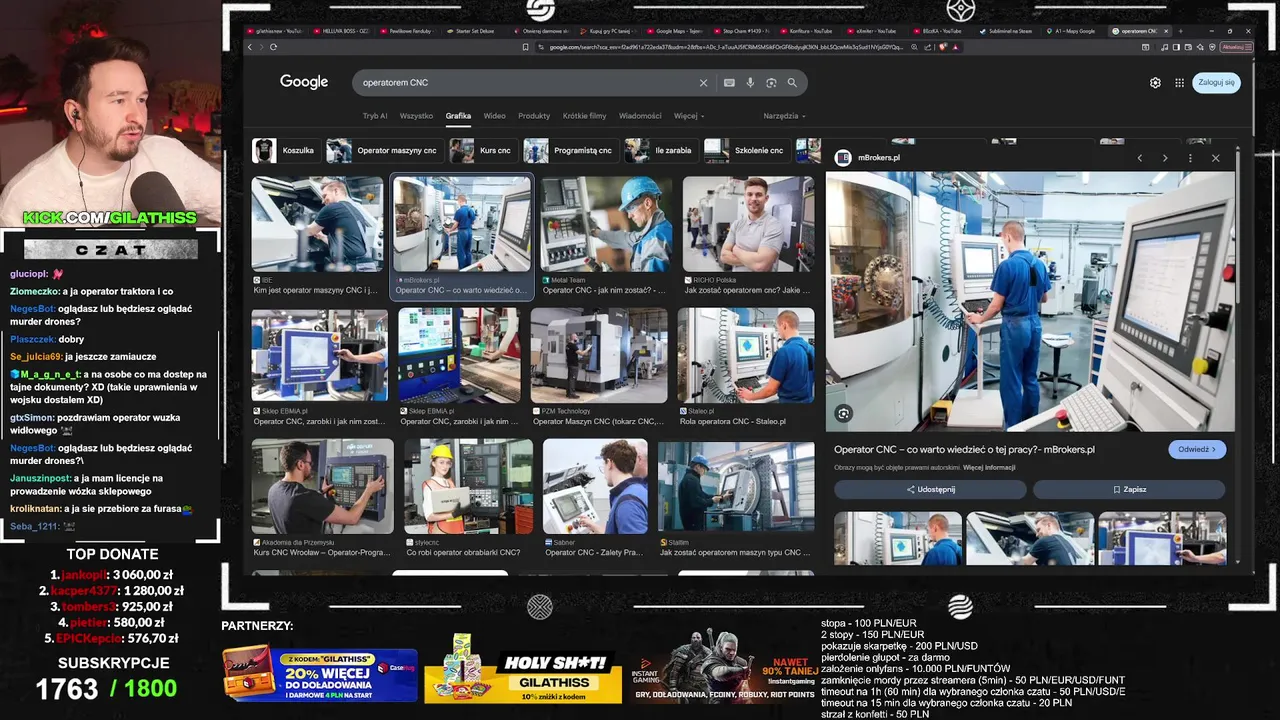Open Produkty results tab
Viewport: 1280px width, 720px height.
point(534,116)
